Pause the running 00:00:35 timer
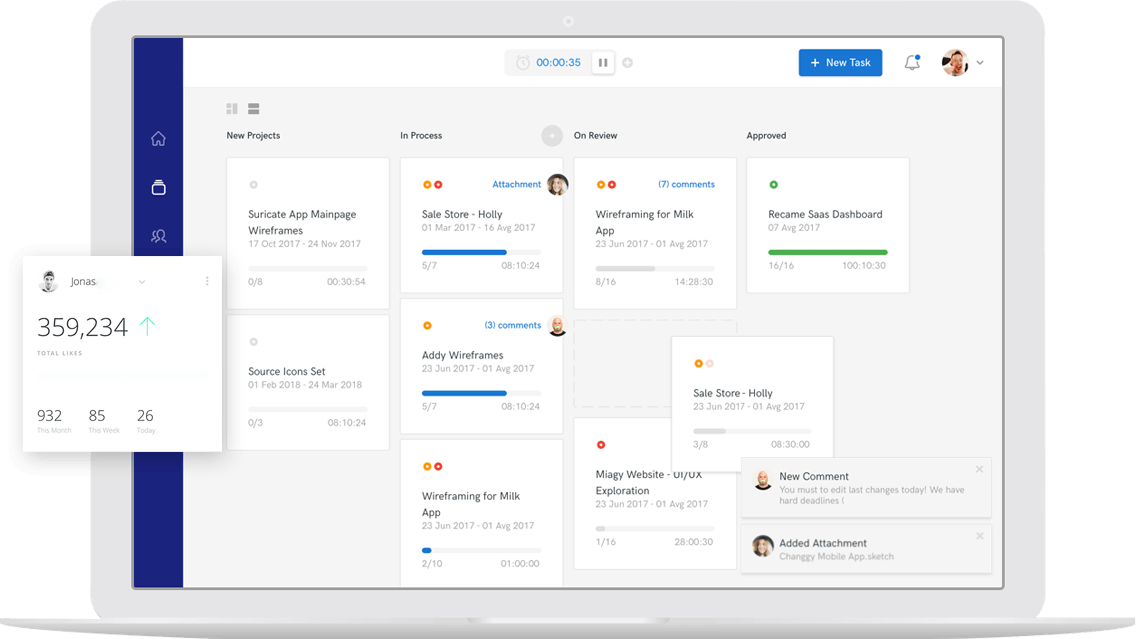The height and width of the screenshot is (639, 1136). (603, 63)
